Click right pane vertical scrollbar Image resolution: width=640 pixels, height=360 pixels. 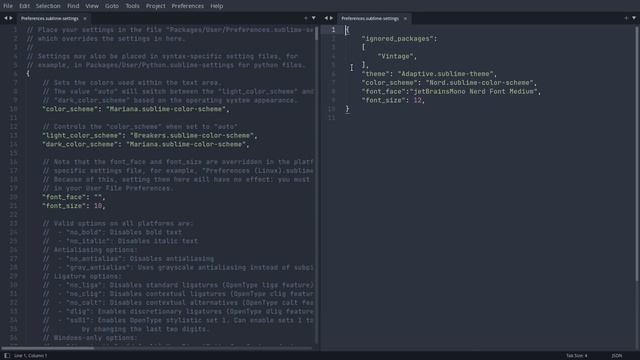point(637,153)
